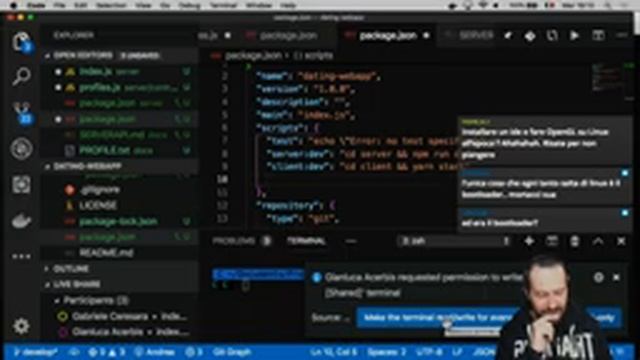Click the sync icon in status bar

tap(74, 352)
